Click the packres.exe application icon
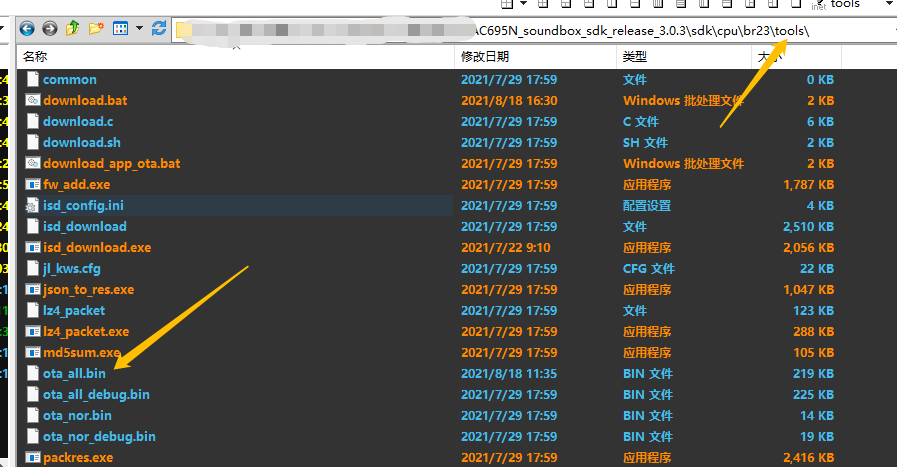 (x=33, y=457)
